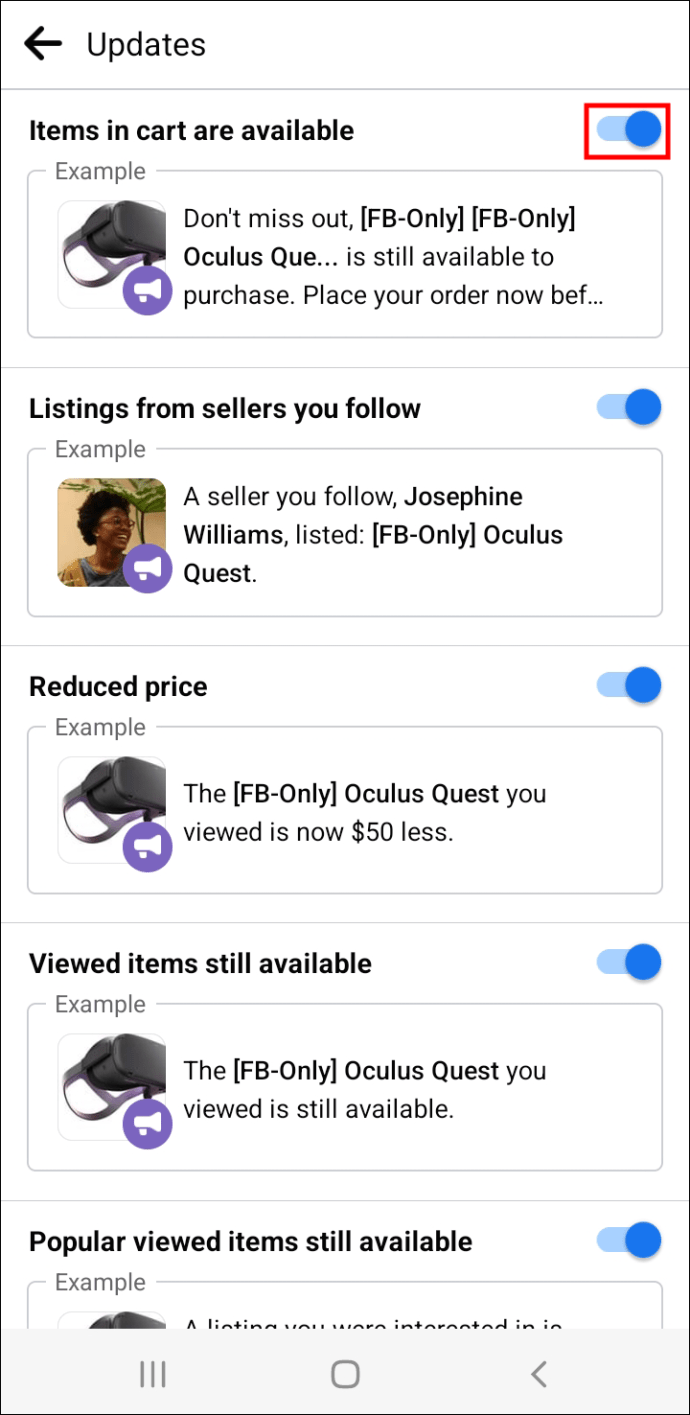Tap megaphone badge in Viewed items example
The width and height of the screenshot is (690, 1415).
[x=148, y=1123]
